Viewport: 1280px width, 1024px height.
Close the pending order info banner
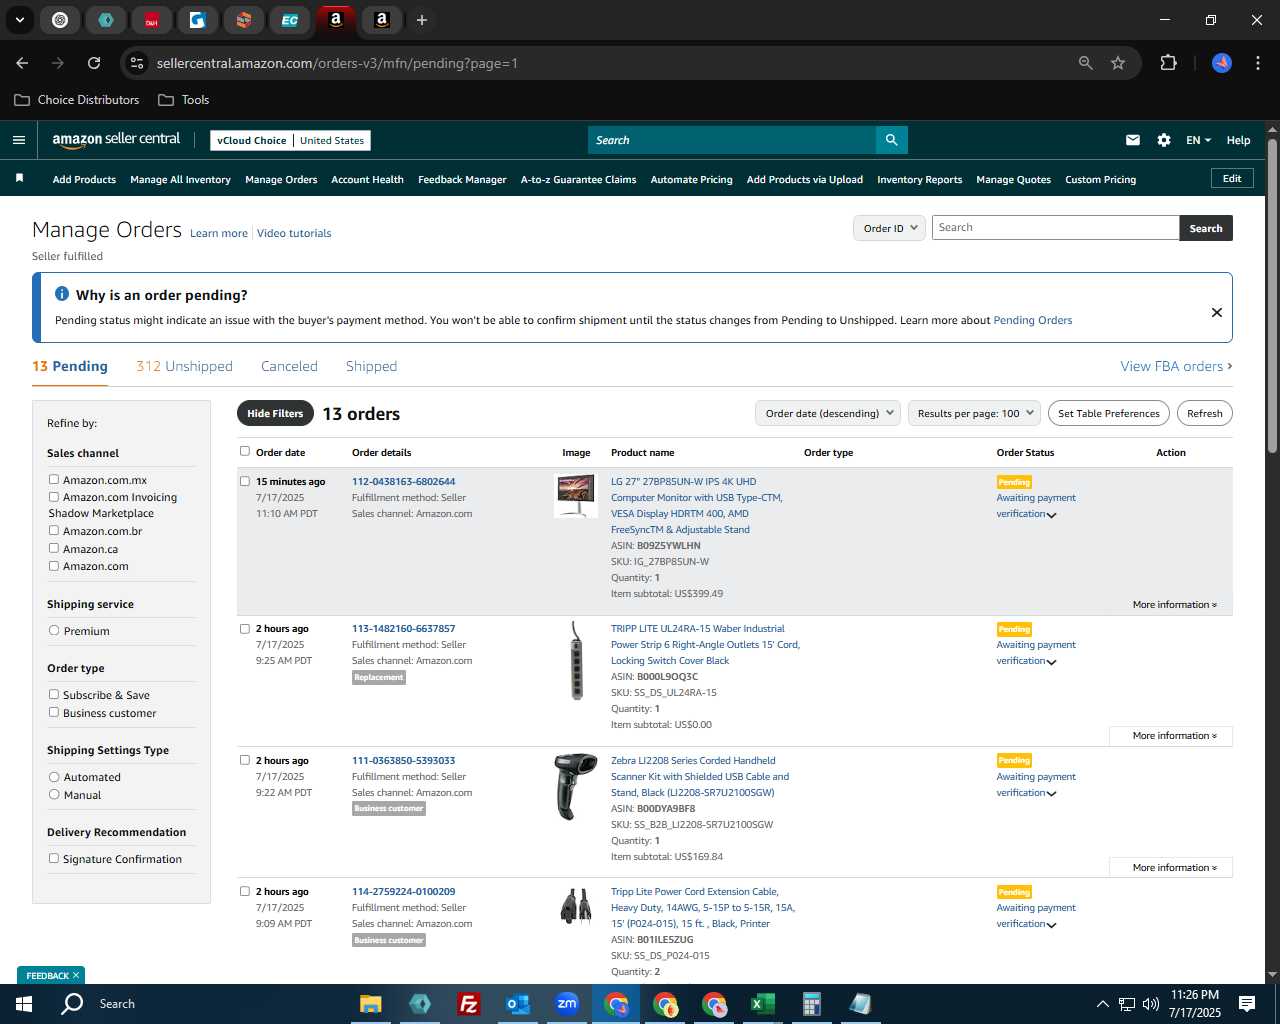click(x=1217, y=312)
